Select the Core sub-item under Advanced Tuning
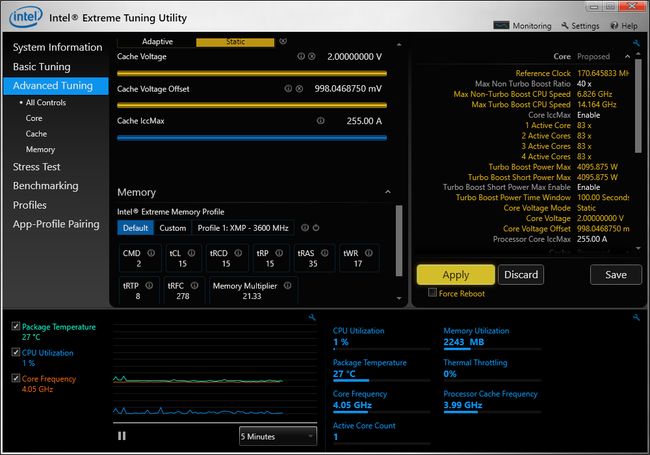The image size is (650, 455). [34, 118]
